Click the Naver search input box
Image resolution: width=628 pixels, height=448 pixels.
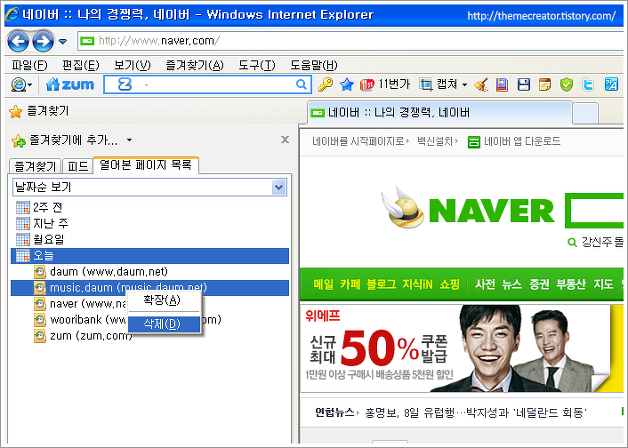pos(595,211)
